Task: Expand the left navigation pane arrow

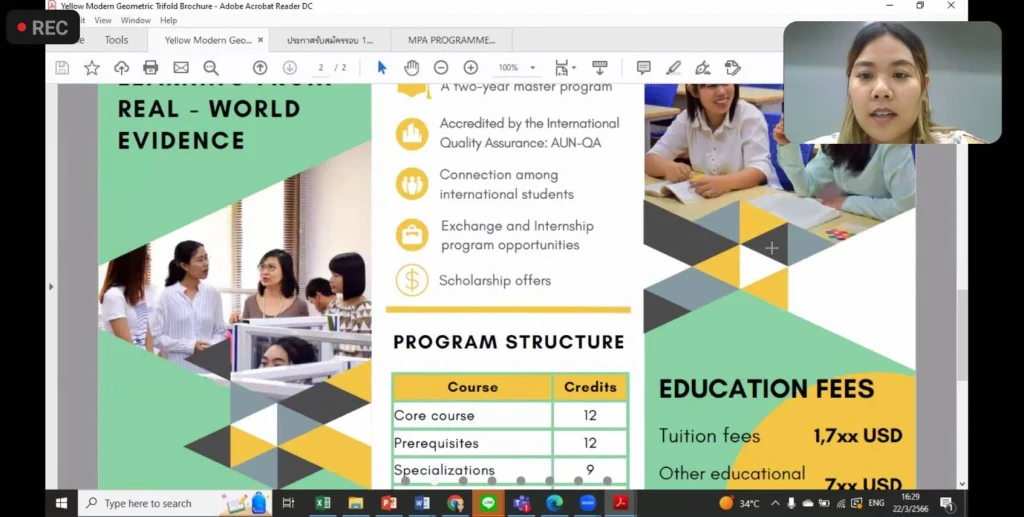Action: pyautogui.click(x=51, y=287)
